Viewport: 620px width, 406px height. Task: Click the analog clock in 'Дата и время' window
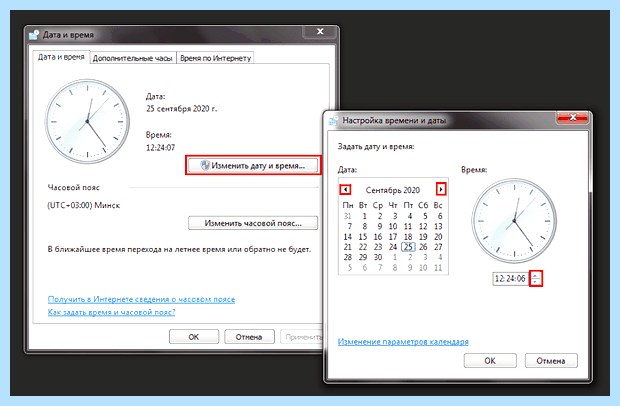pyautogui.click(x=87, y=121)
